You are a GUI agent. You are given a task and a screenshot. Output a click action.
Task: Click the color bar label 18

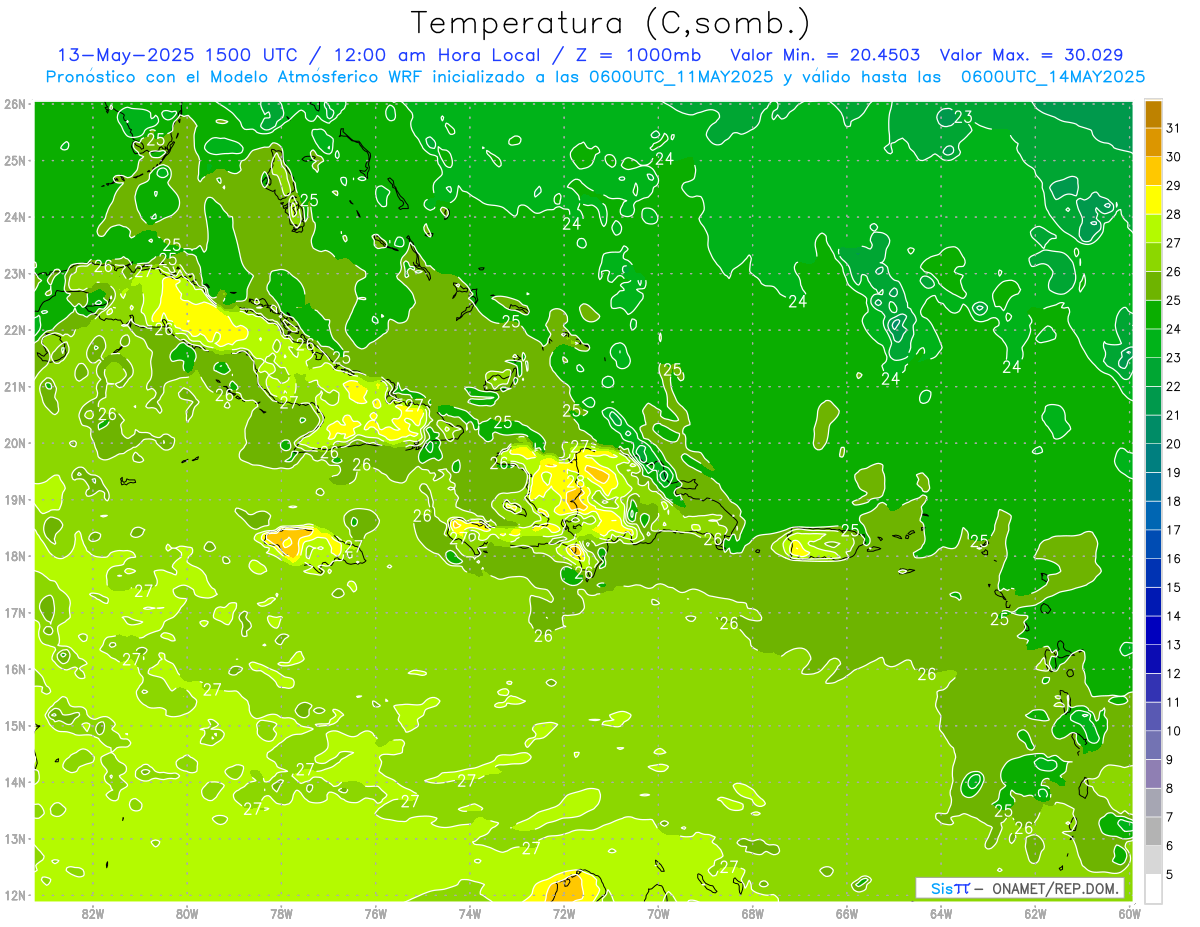click(1173, 501)
